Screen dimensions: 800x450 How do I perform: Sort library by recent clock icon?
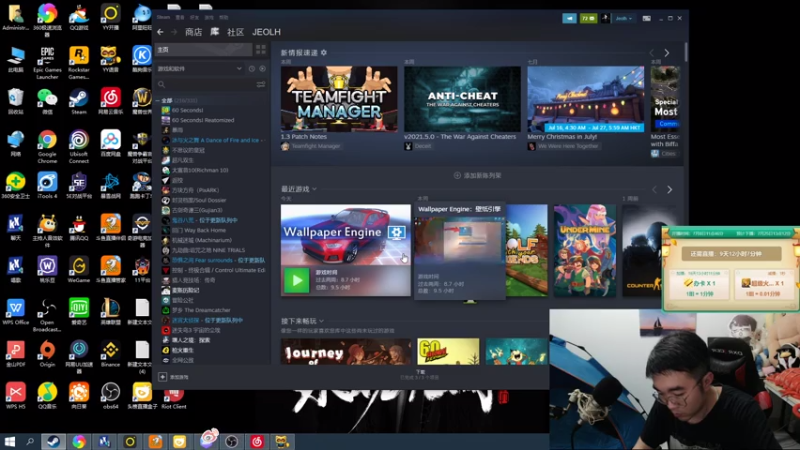(252, 68)
